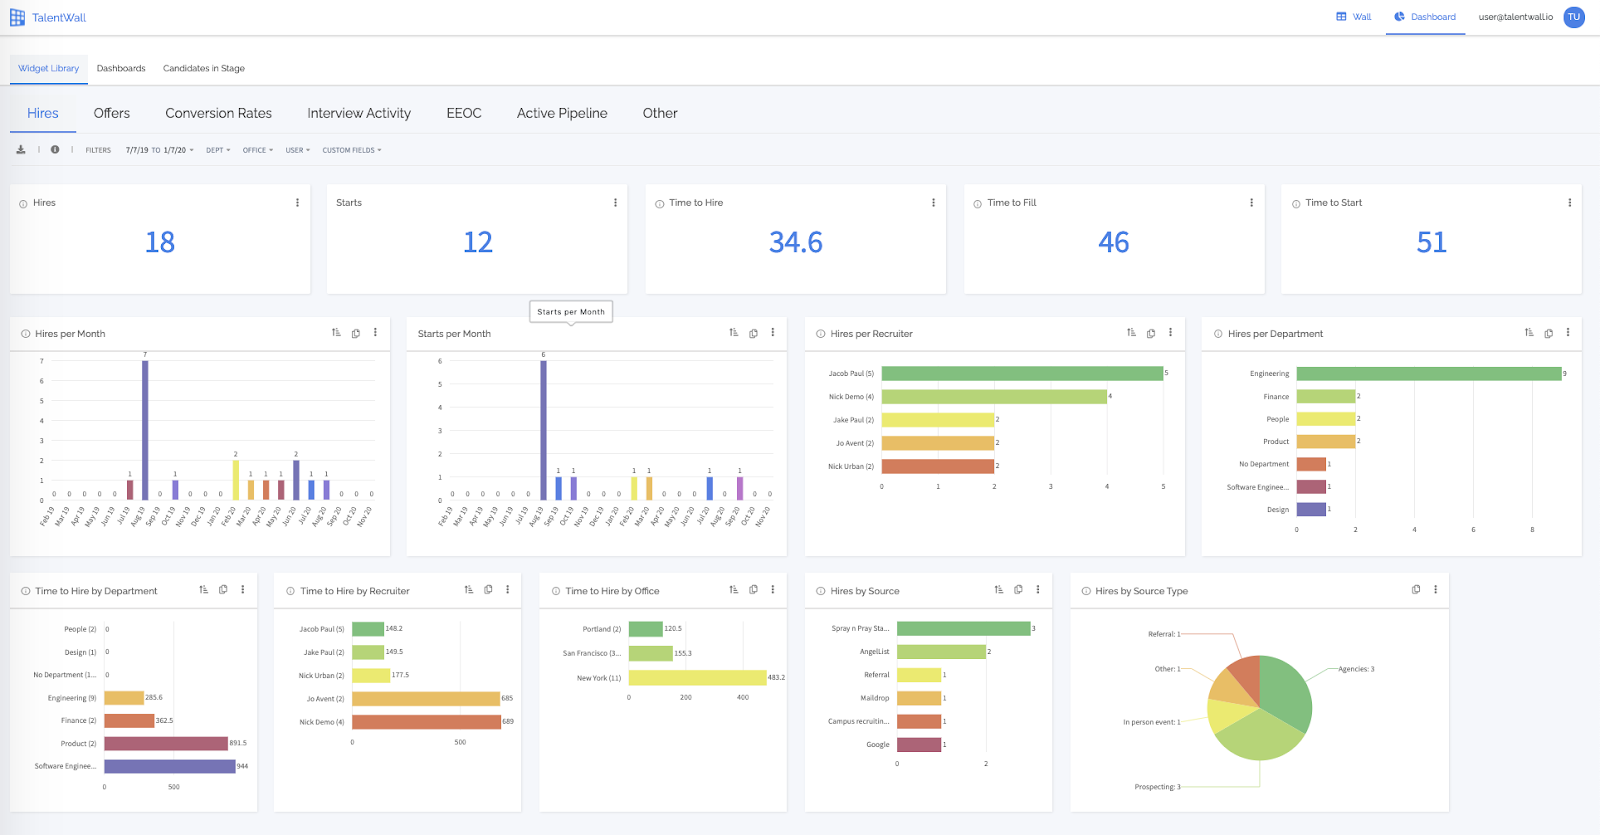
Task: Click the user@talentwall.io account label
Action: [1516, 17]
